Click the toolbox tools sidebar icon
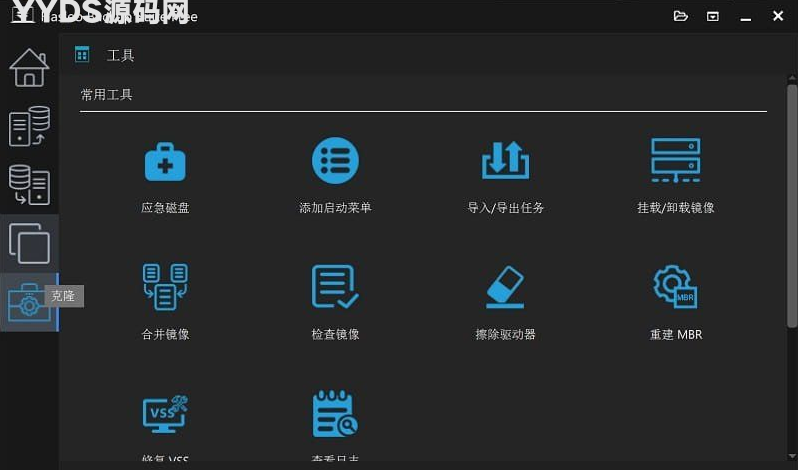This screenshot has height=470, width=798. (x=29, y=302)
